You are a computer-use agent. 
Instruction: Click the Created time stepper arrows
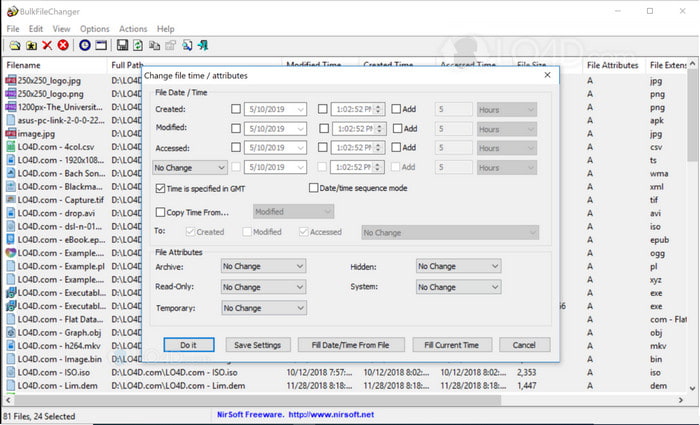[379, 109]
